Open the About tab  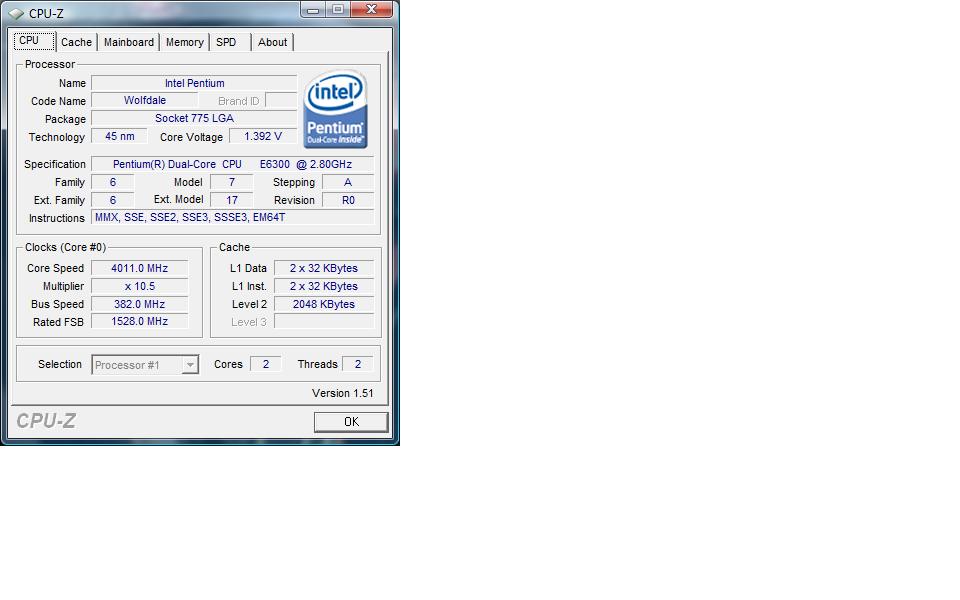pyautogui.click(x=272, y=42)
